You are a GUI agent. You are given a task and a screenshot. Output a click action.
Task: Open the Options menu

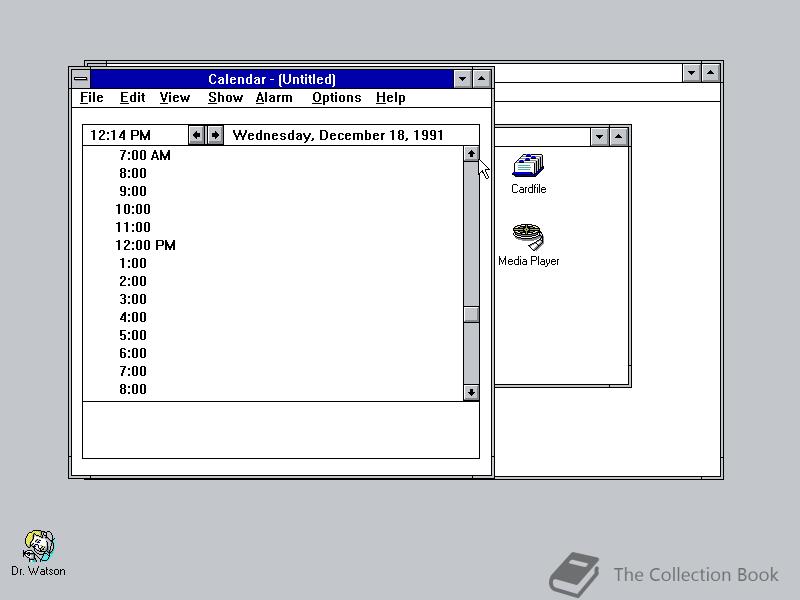pyautogui.click(x=337, y=97)
